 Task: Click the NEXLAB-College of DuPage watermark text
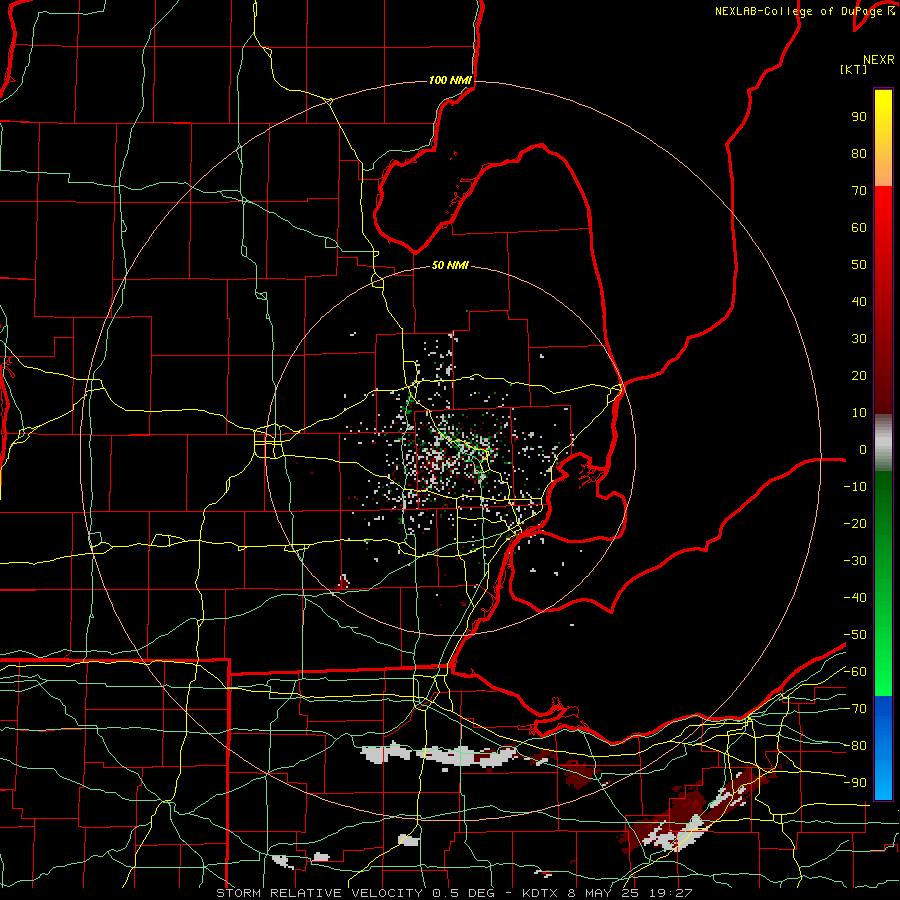[x=805, y=11]
